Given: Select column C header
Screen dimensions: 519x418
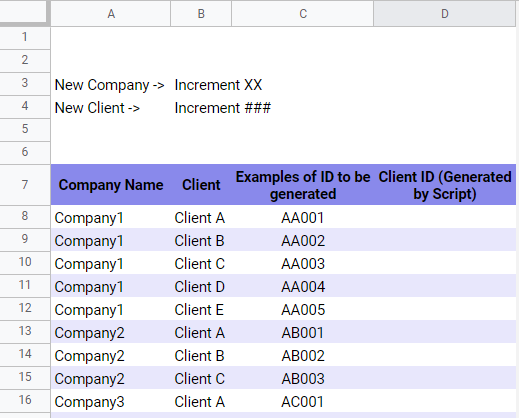Looking at the screenshot, I should point(303,14).
